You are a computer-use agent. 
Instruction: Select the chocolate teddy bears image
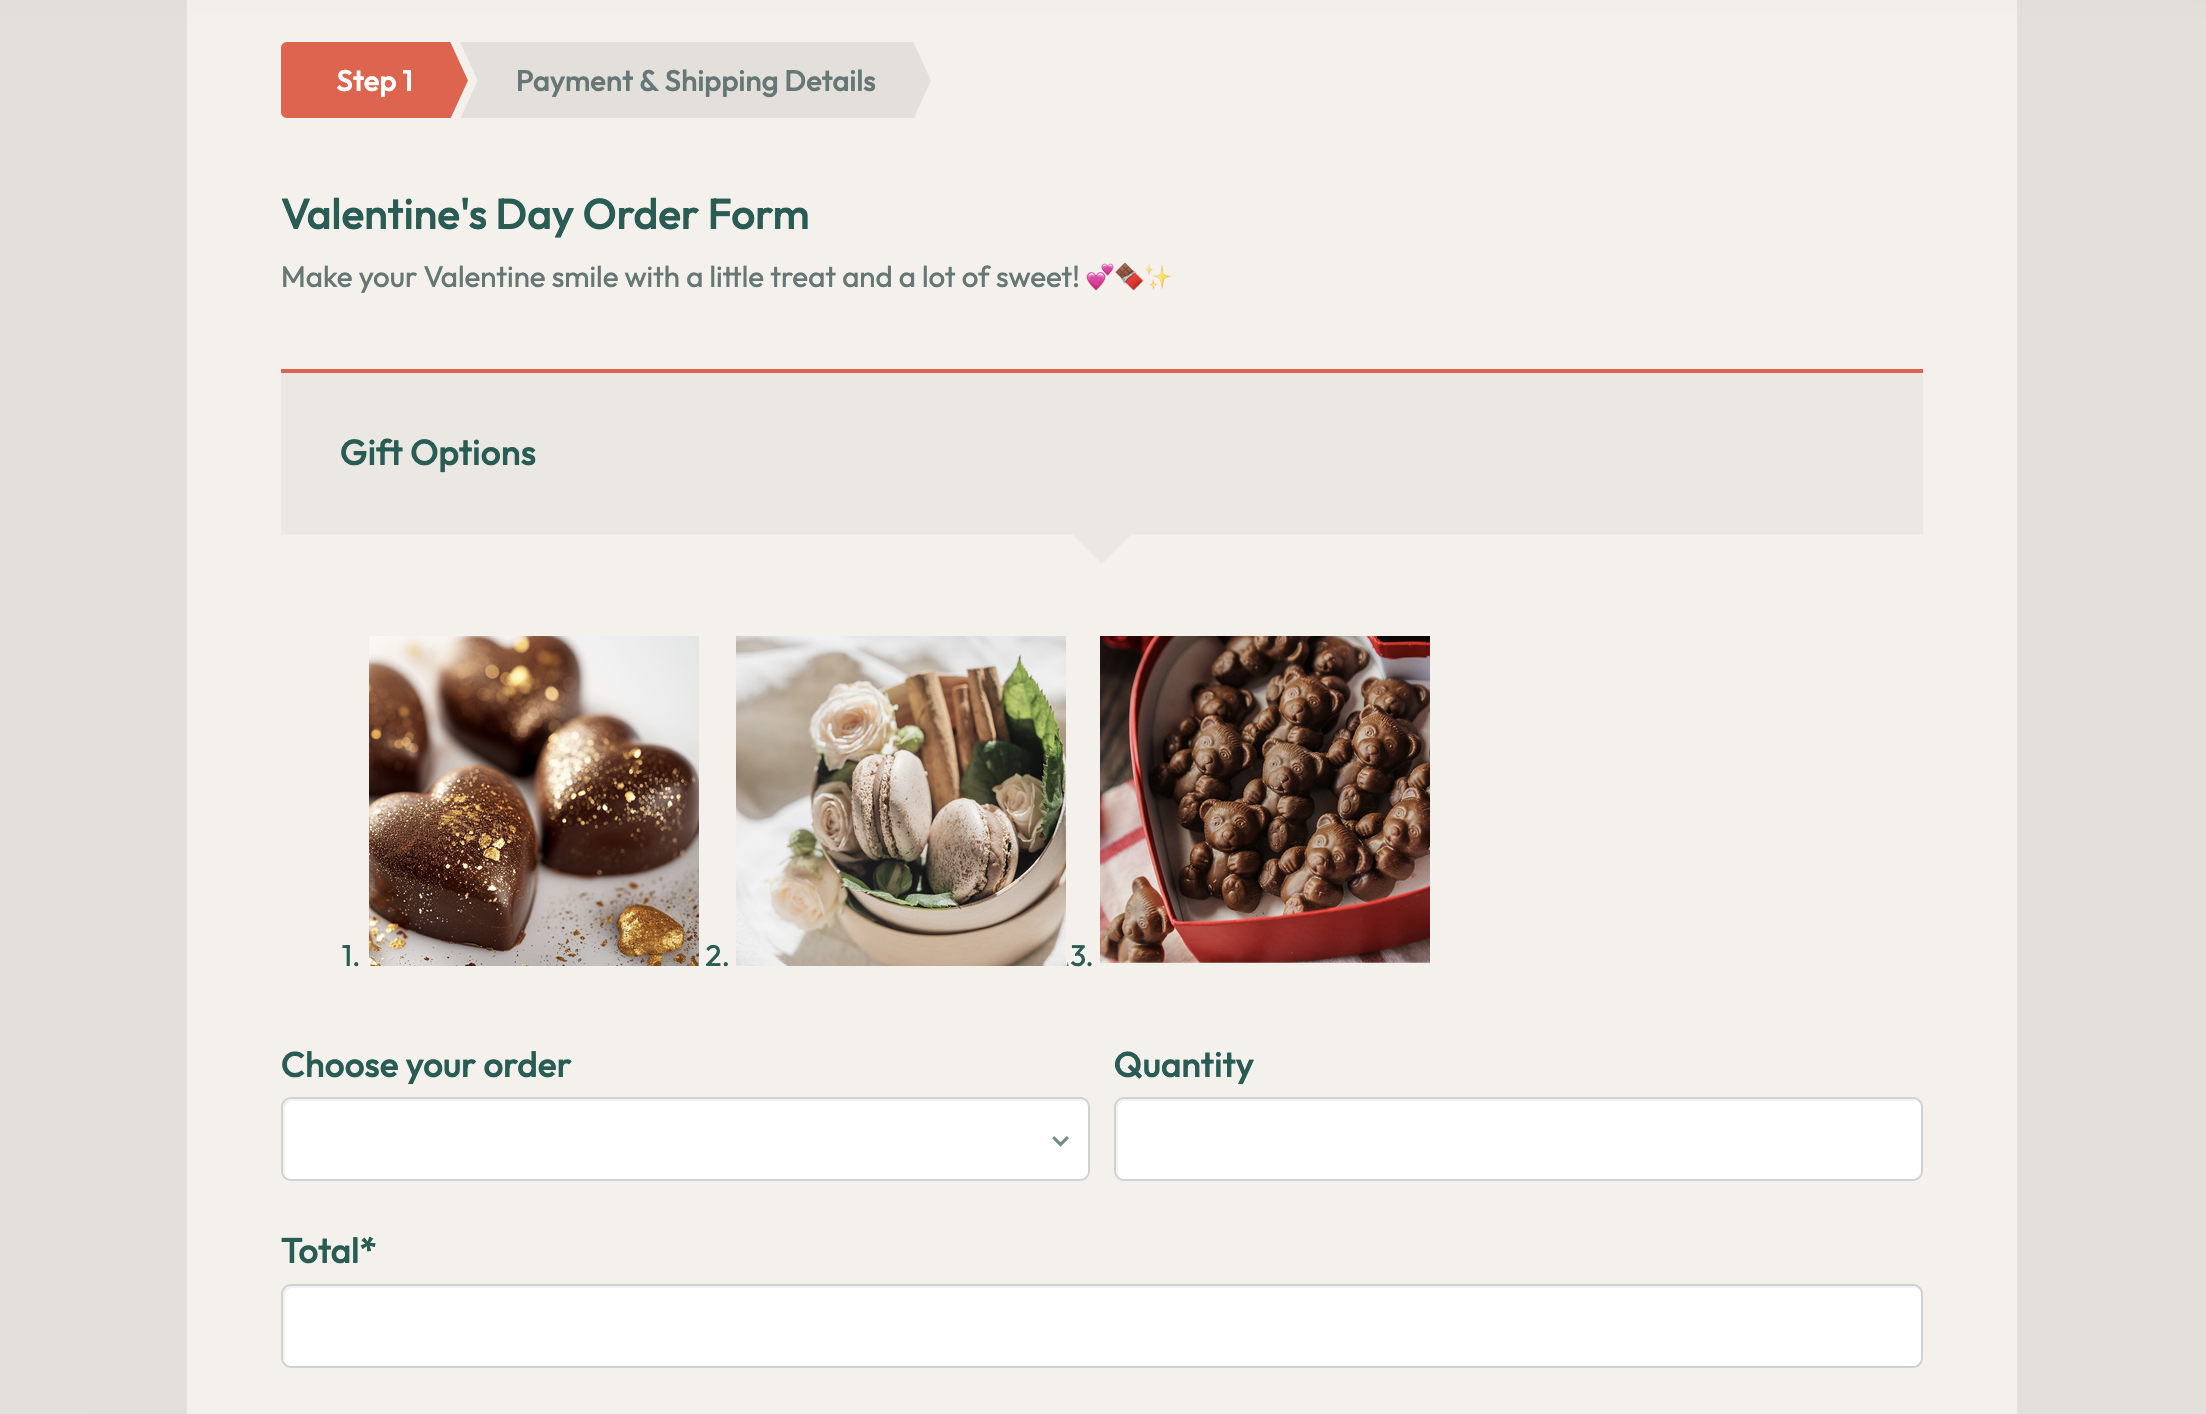1264,799
